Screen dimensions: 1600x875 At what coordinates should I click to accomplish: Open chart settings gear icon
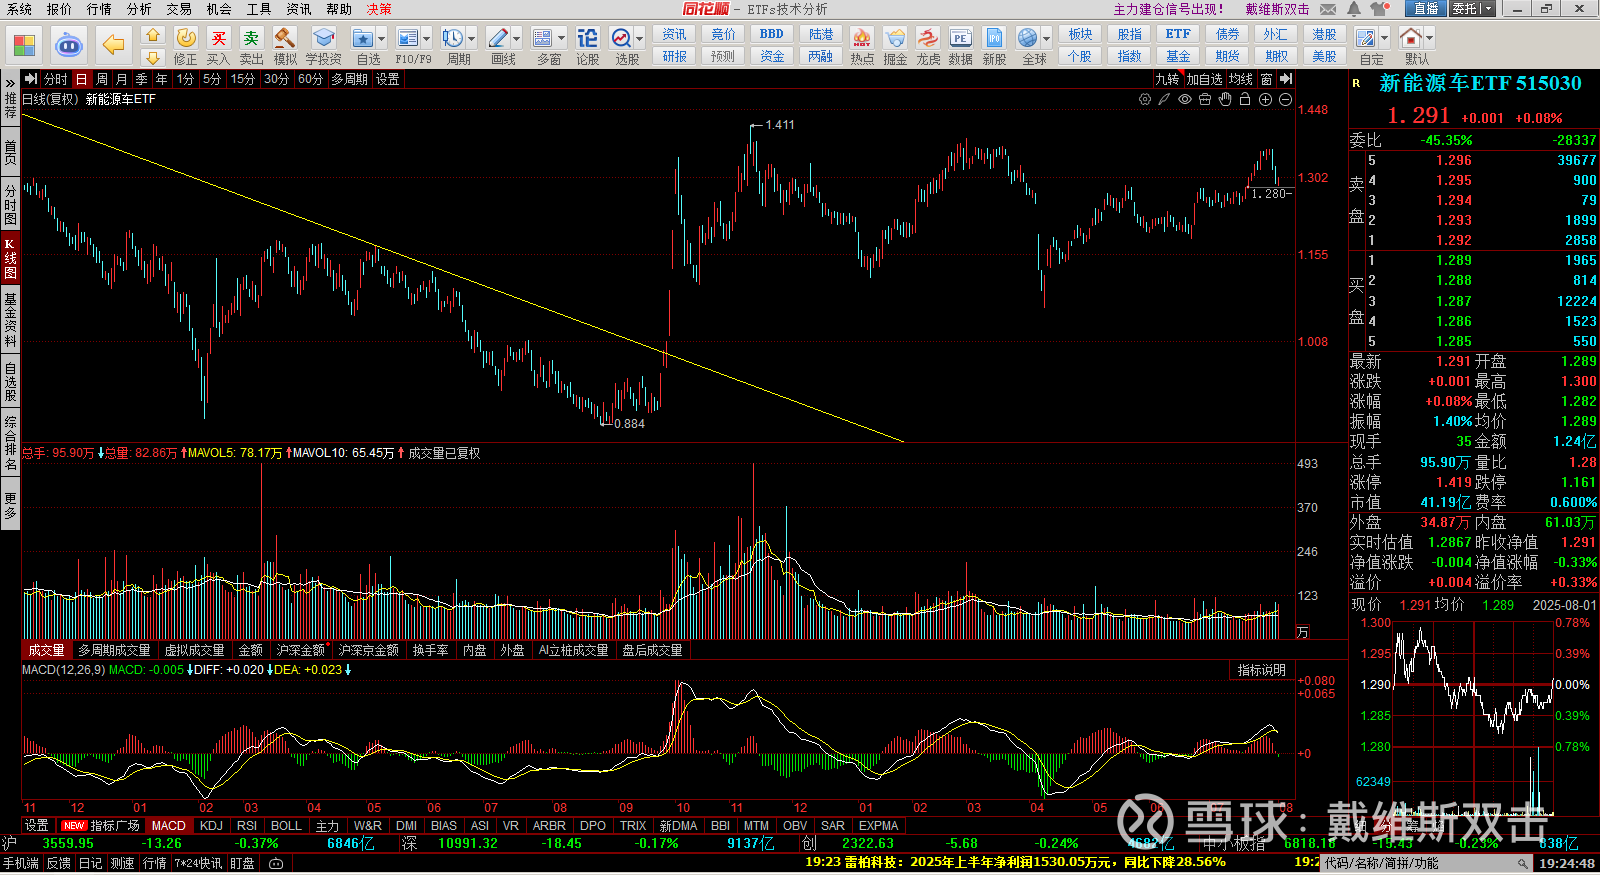click(x=1145, y=99)
